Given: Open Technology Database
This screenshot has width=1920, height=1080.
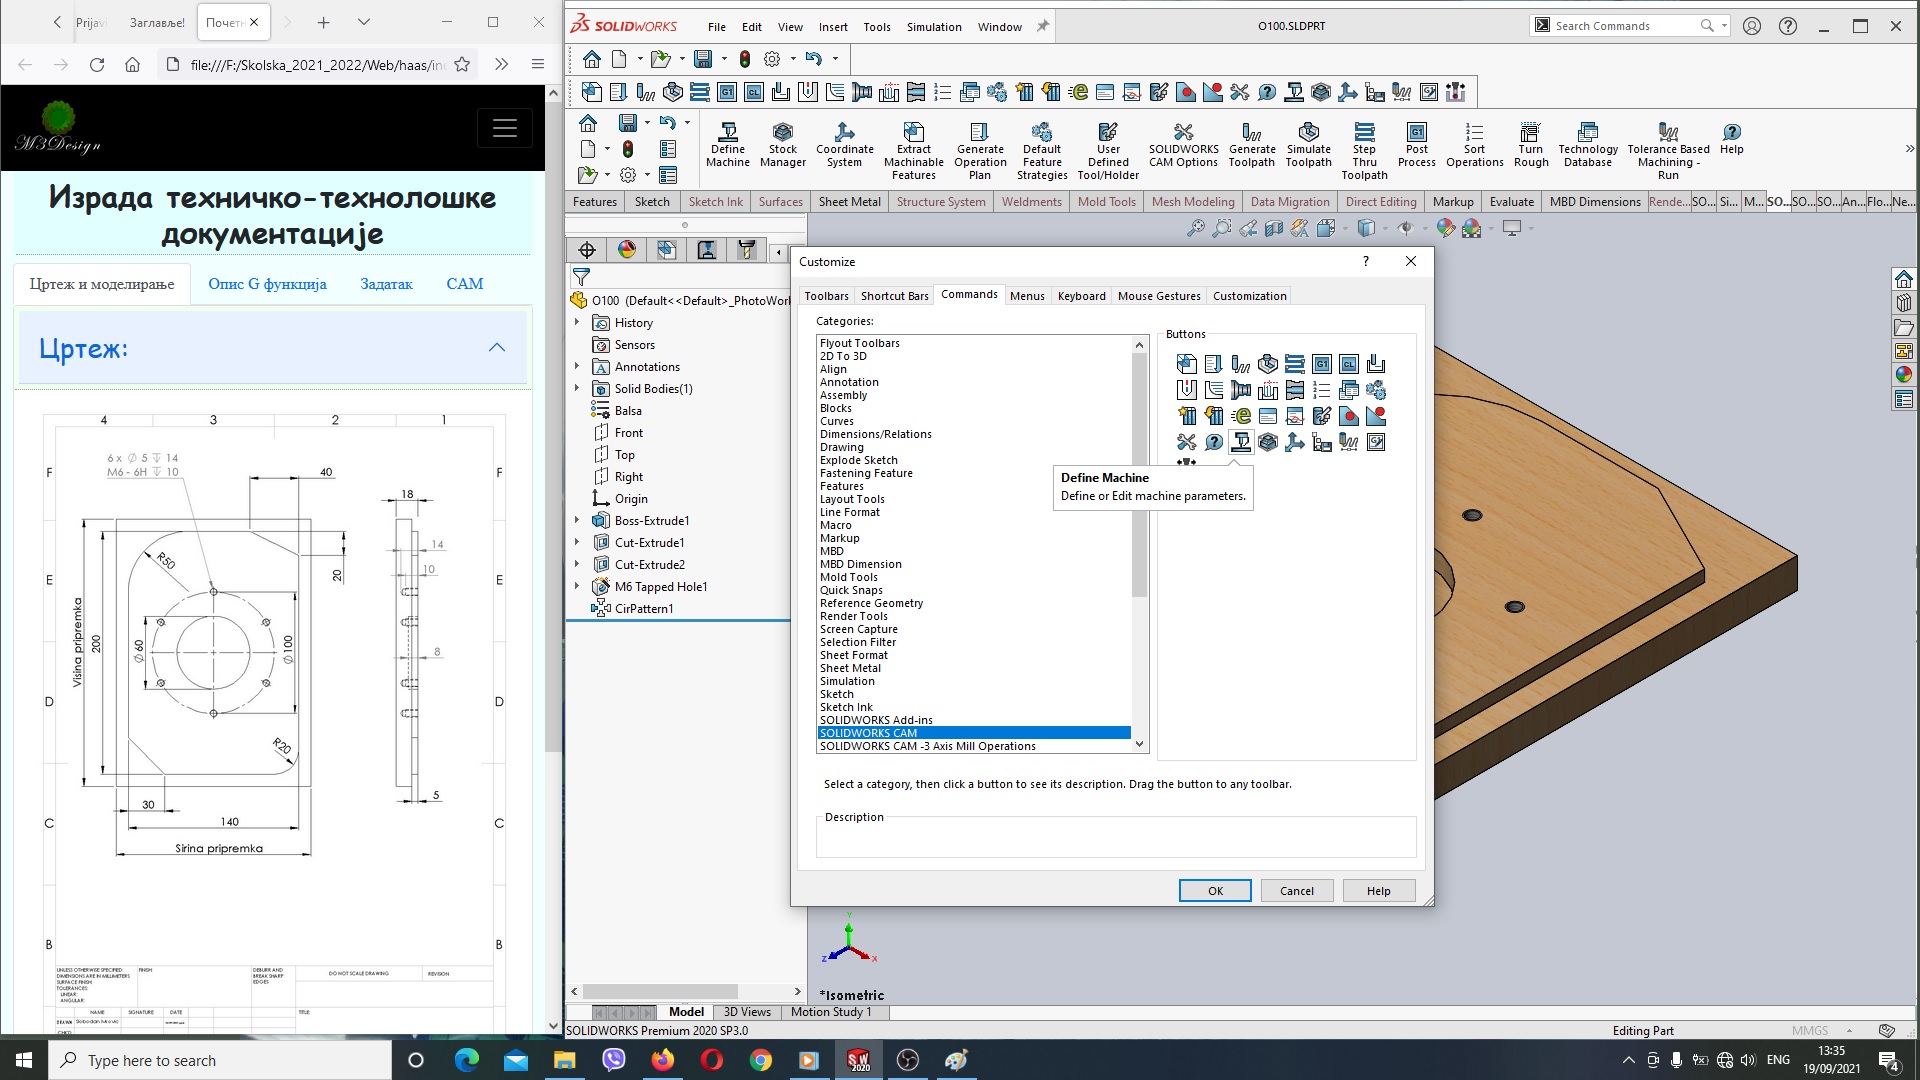Looking at the screenshot, I should (1588, 145).
